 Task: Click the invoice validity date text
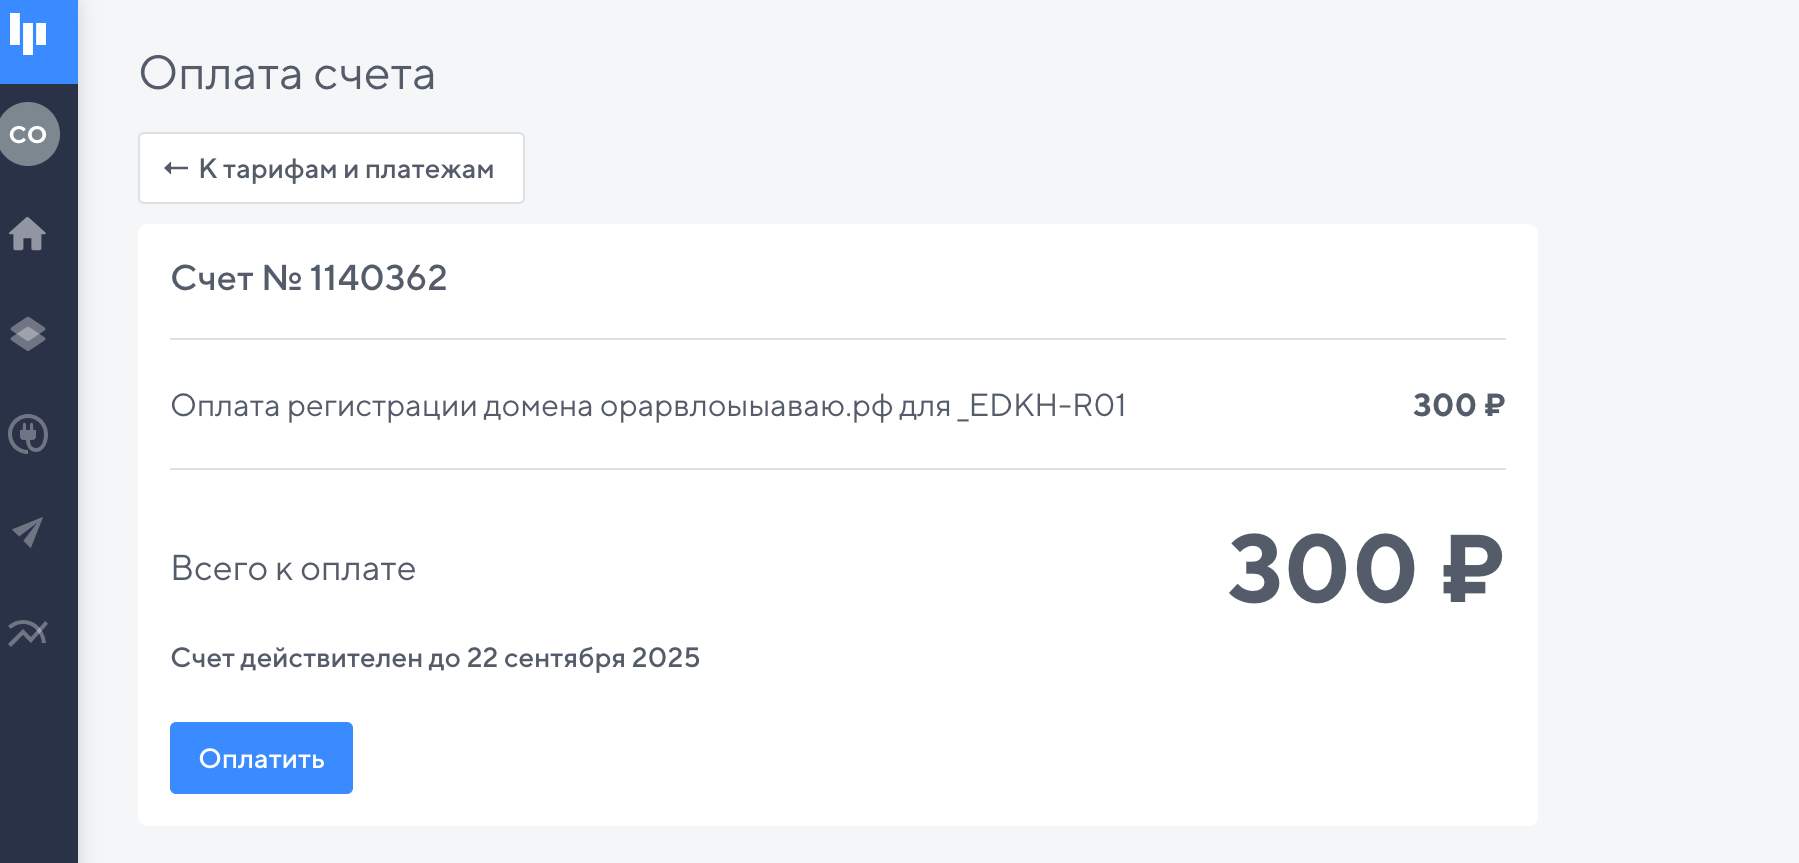tap(435, 658)
